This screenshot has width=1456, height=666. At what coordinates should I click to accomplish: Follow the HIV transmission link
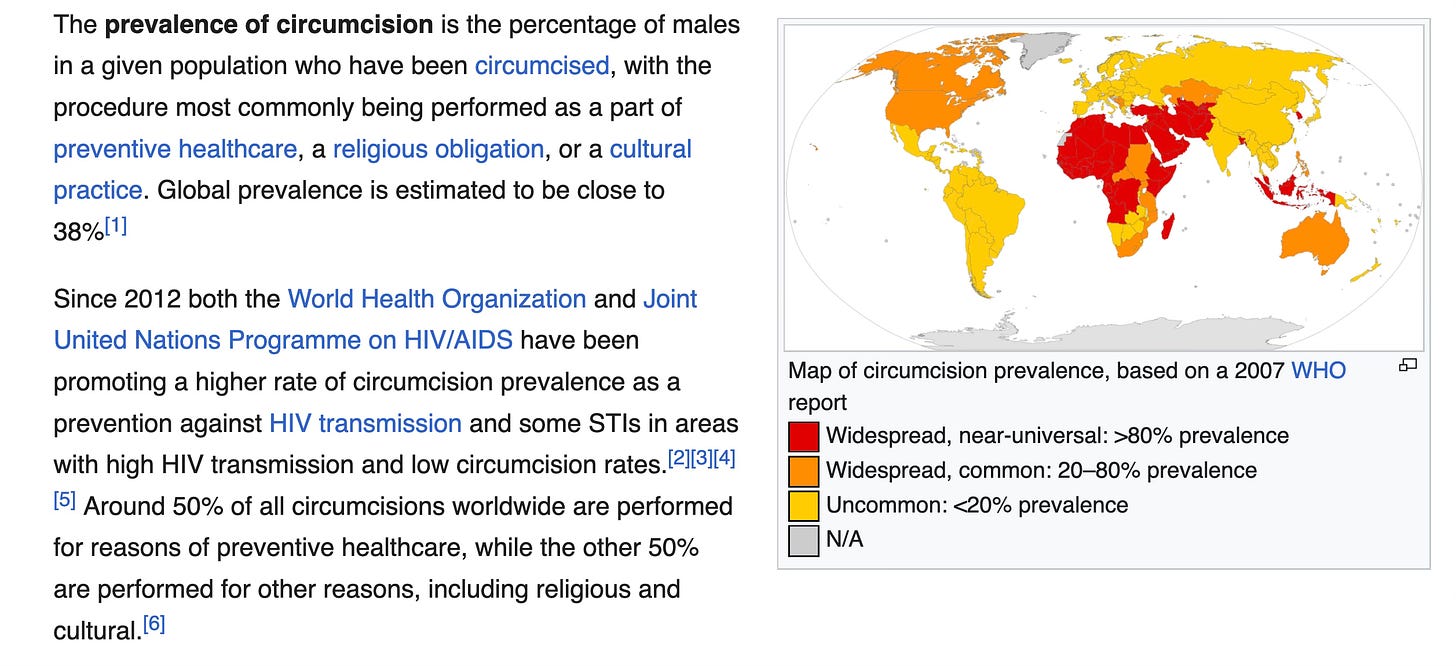pyautogui.click(x=365, y=423)
